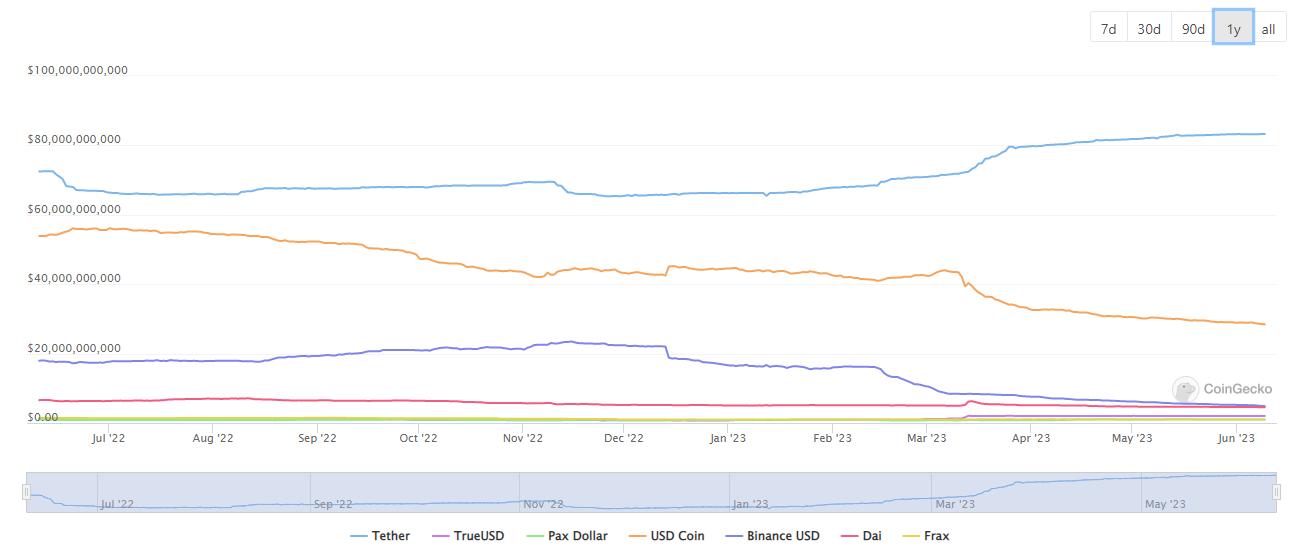The height and width of the screenshot is (551, 1289).
Task: Click the Tether blue legend line marker
Action: [x=359, y=536]
